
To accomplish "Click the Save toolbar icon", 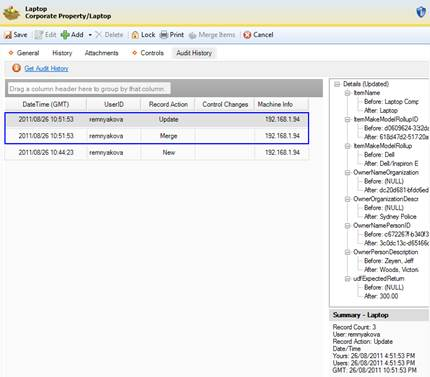I will pos(8,35).
